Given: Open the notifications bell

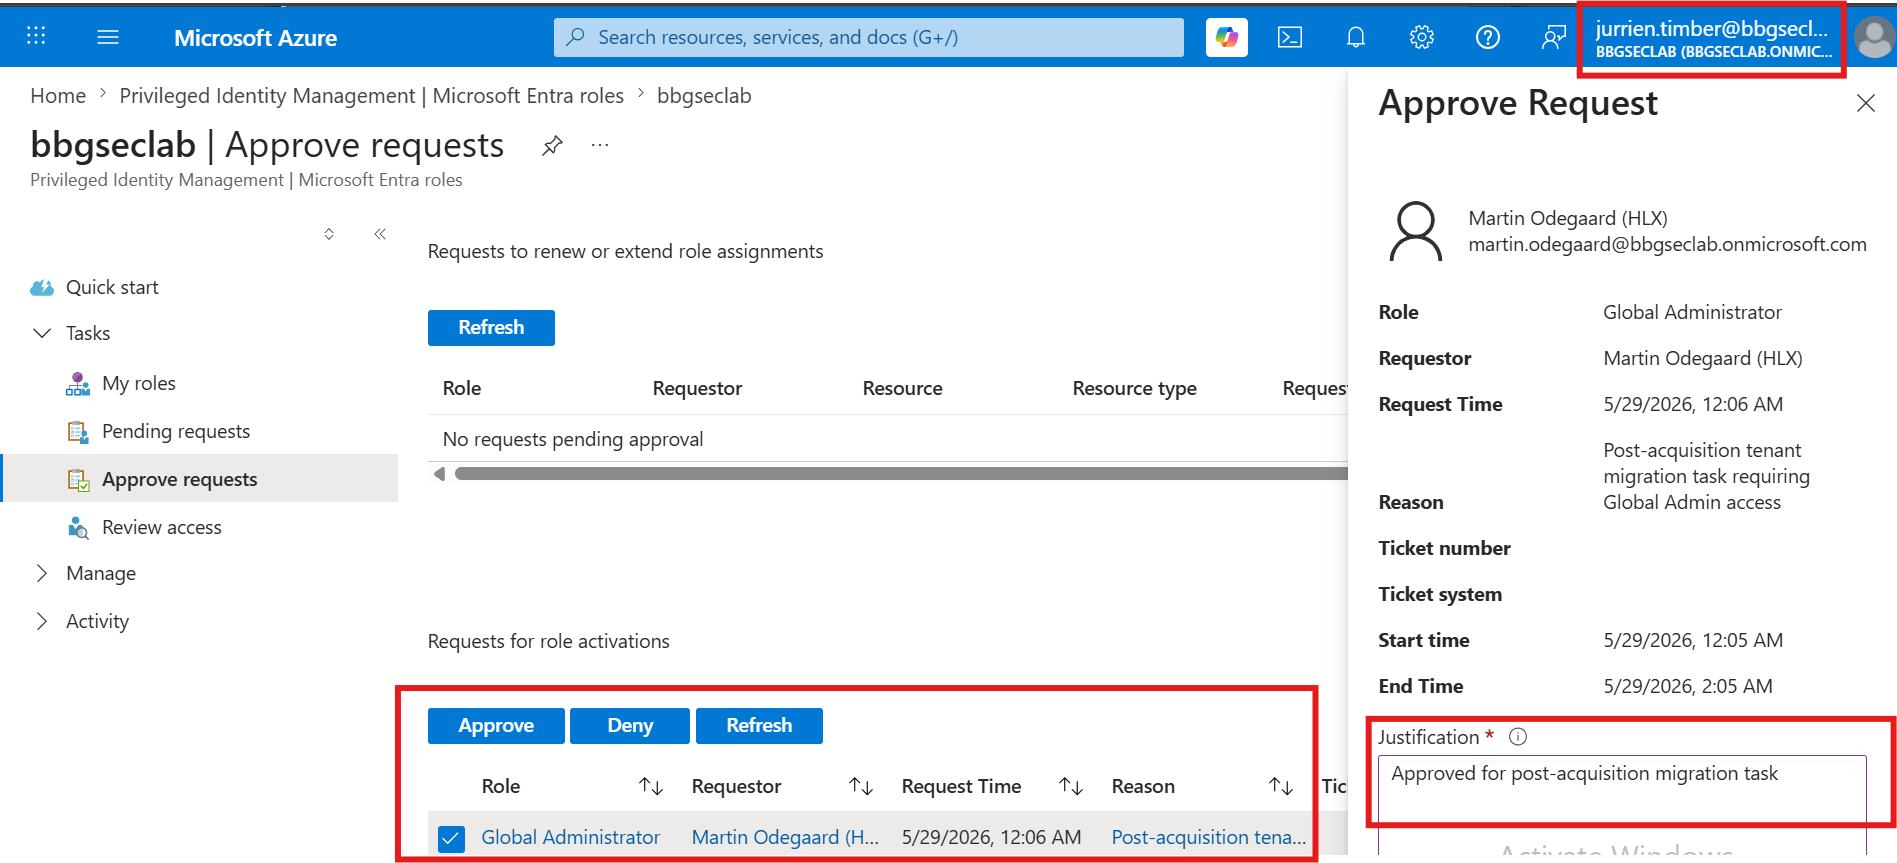Looking at the screenshot, I should [1356, 37].
